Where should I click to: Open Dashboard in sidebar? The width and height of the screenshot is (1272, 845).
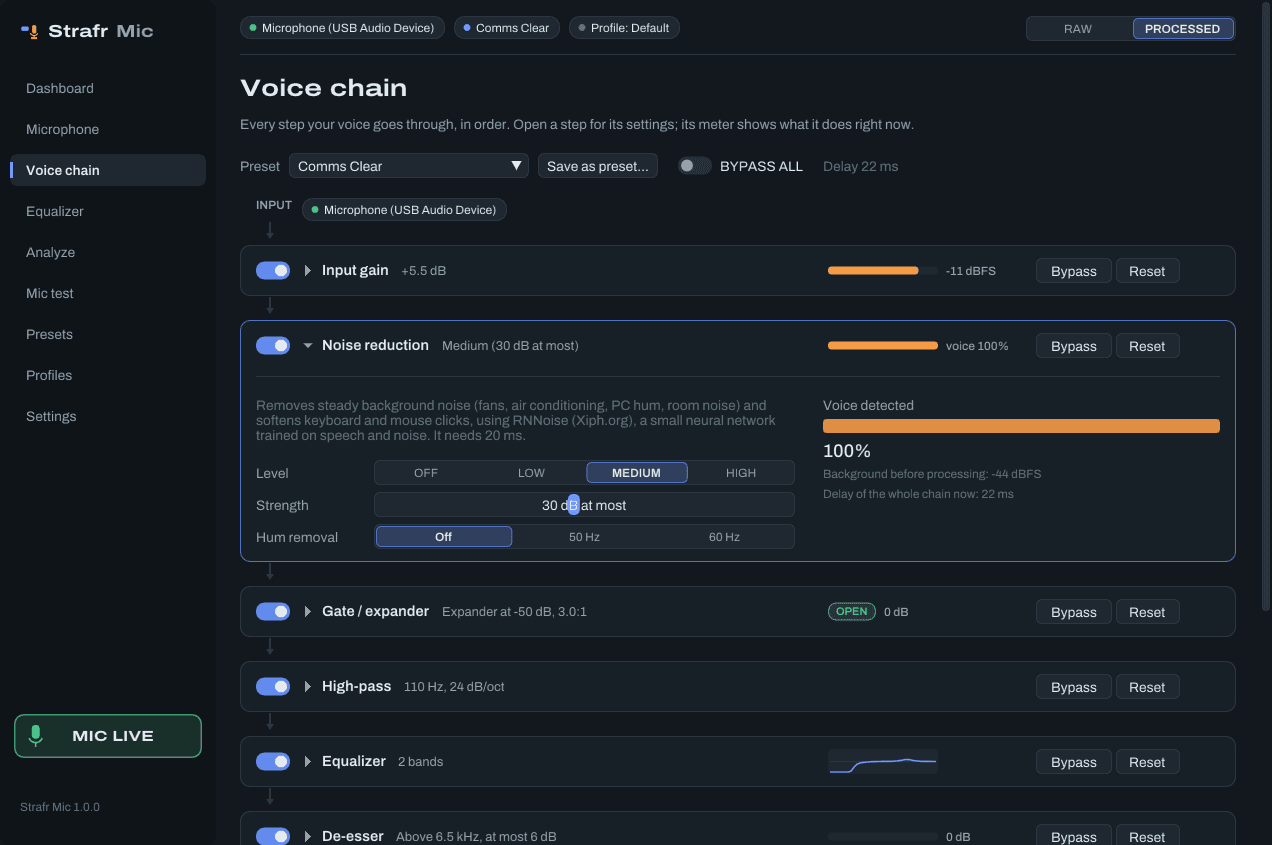point(108,88)
